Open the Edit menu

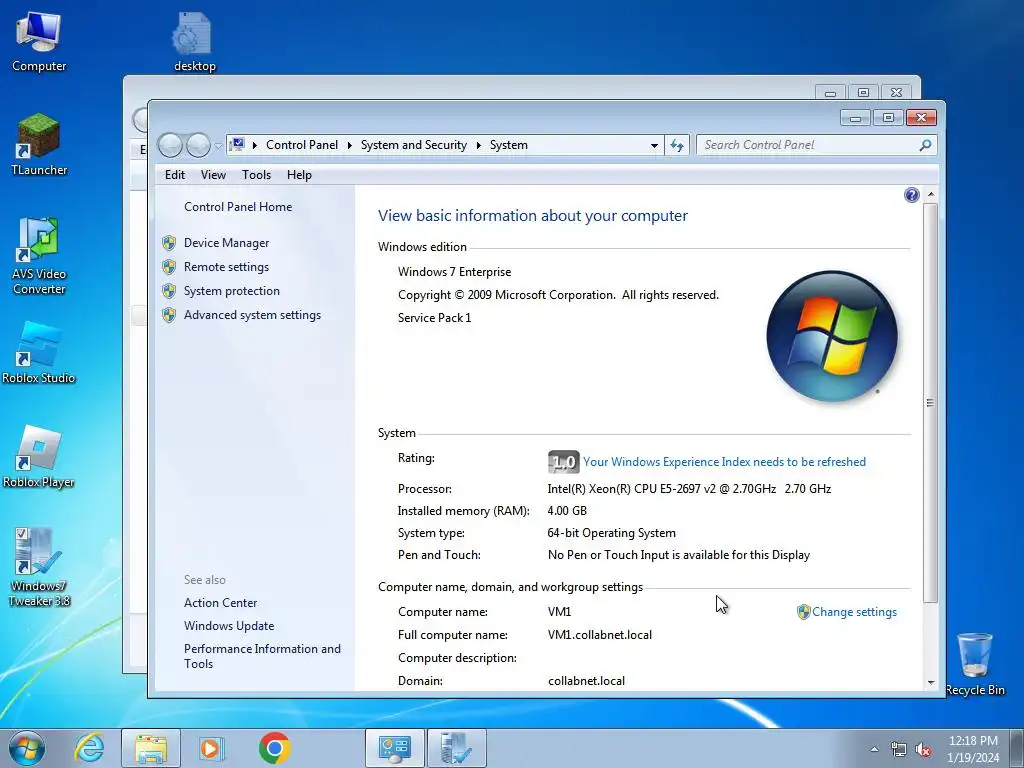pyautogui.click(x=175, y=175)
